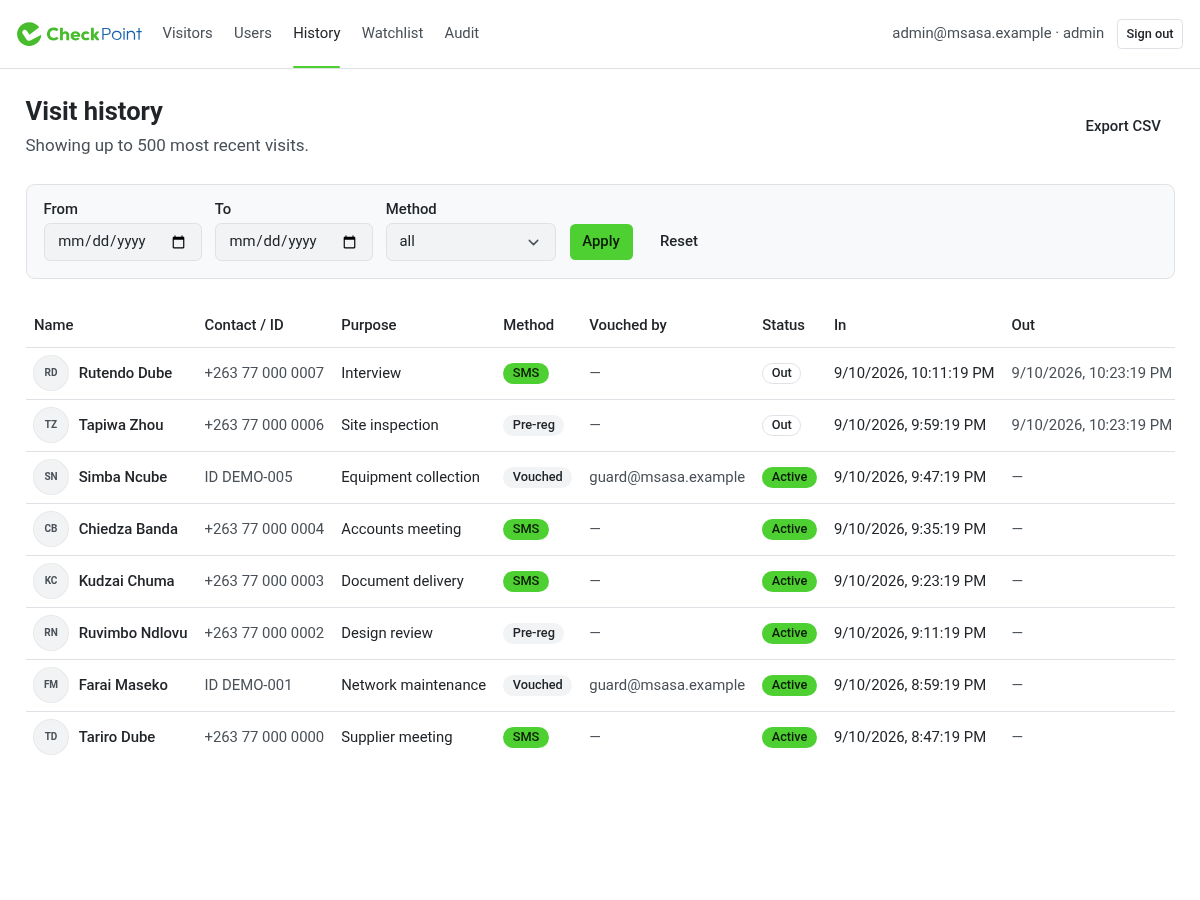Click the FM avatar for Farai Maseko
This screenshot has height=900, width=1200.
[51, 685]
